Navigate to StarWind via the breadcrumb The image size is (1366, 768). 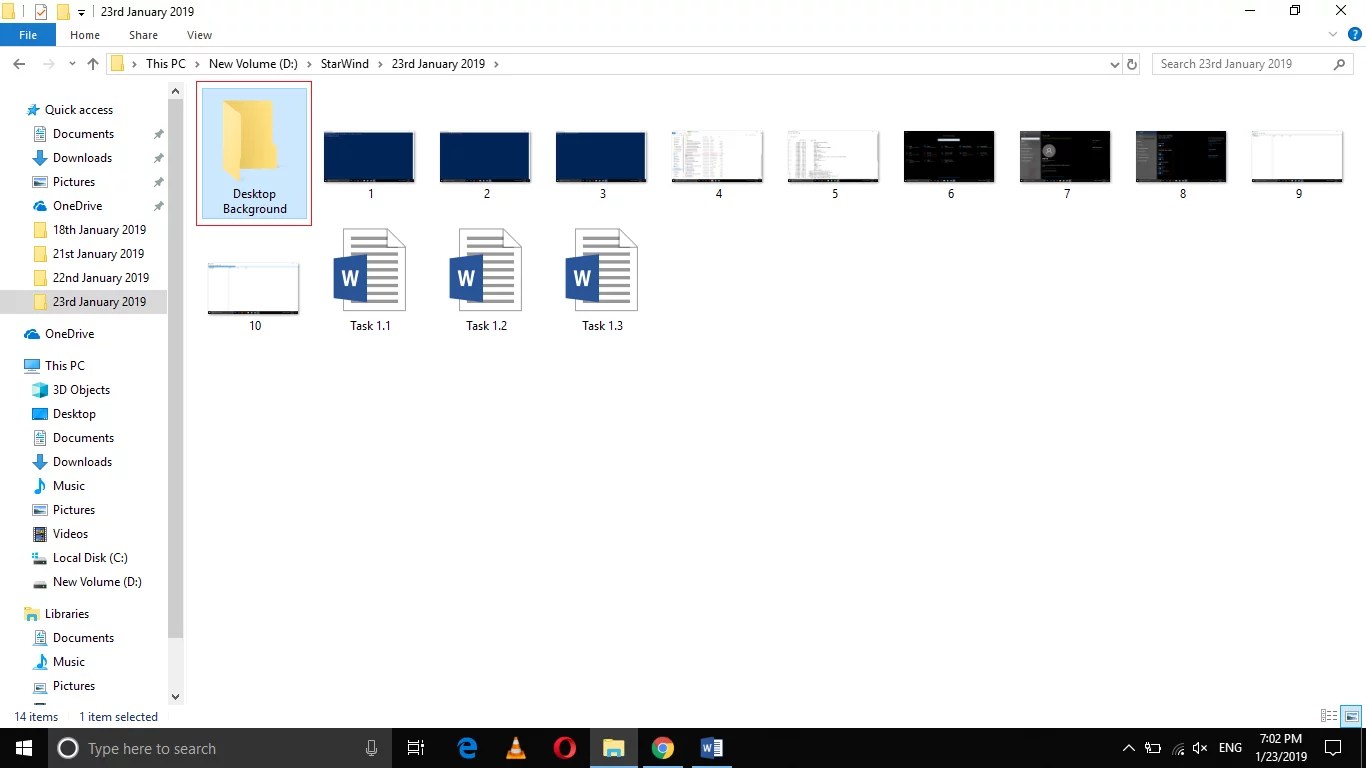point(344,63)
